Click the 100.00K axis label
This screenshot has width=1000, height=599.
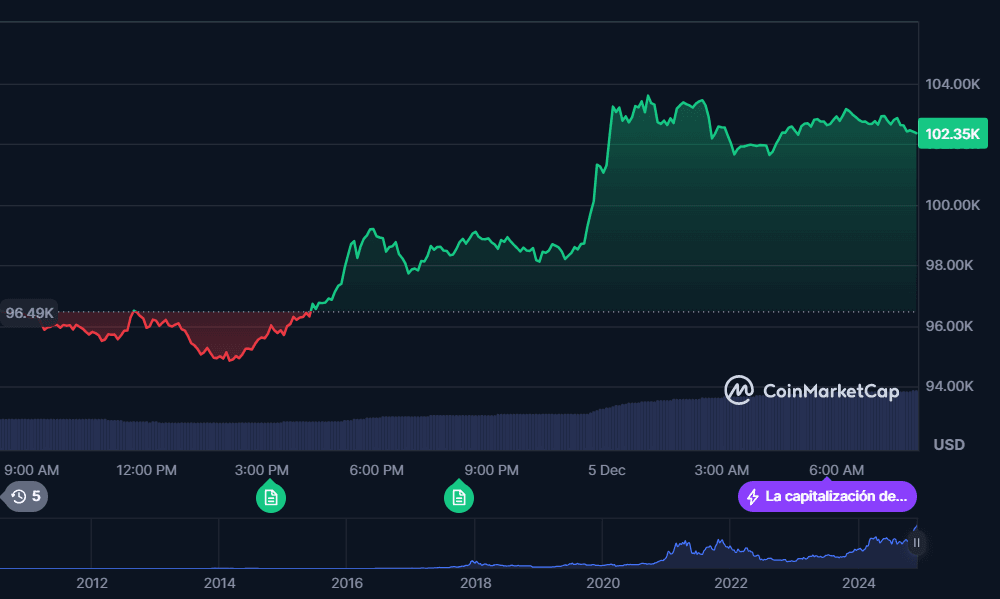[952, 205]
